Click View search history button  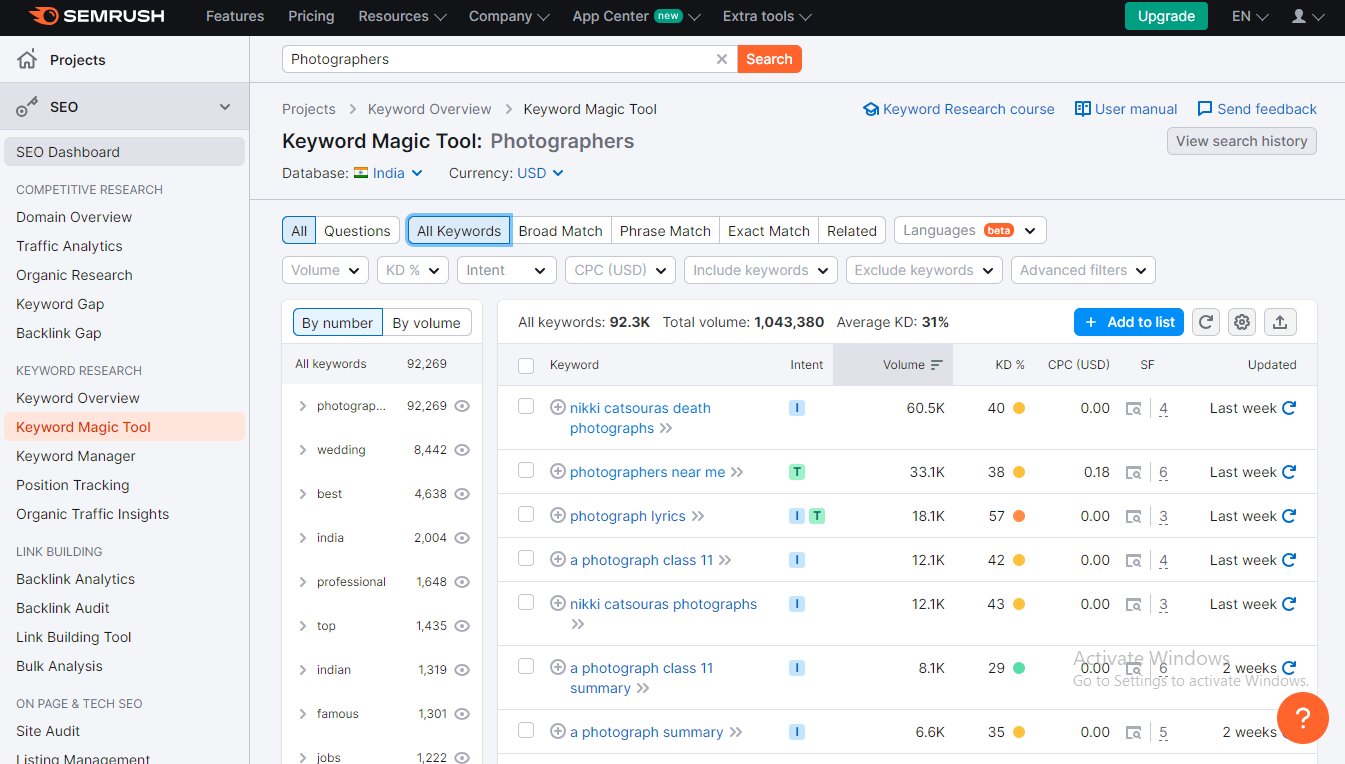tap(1241, 141)
